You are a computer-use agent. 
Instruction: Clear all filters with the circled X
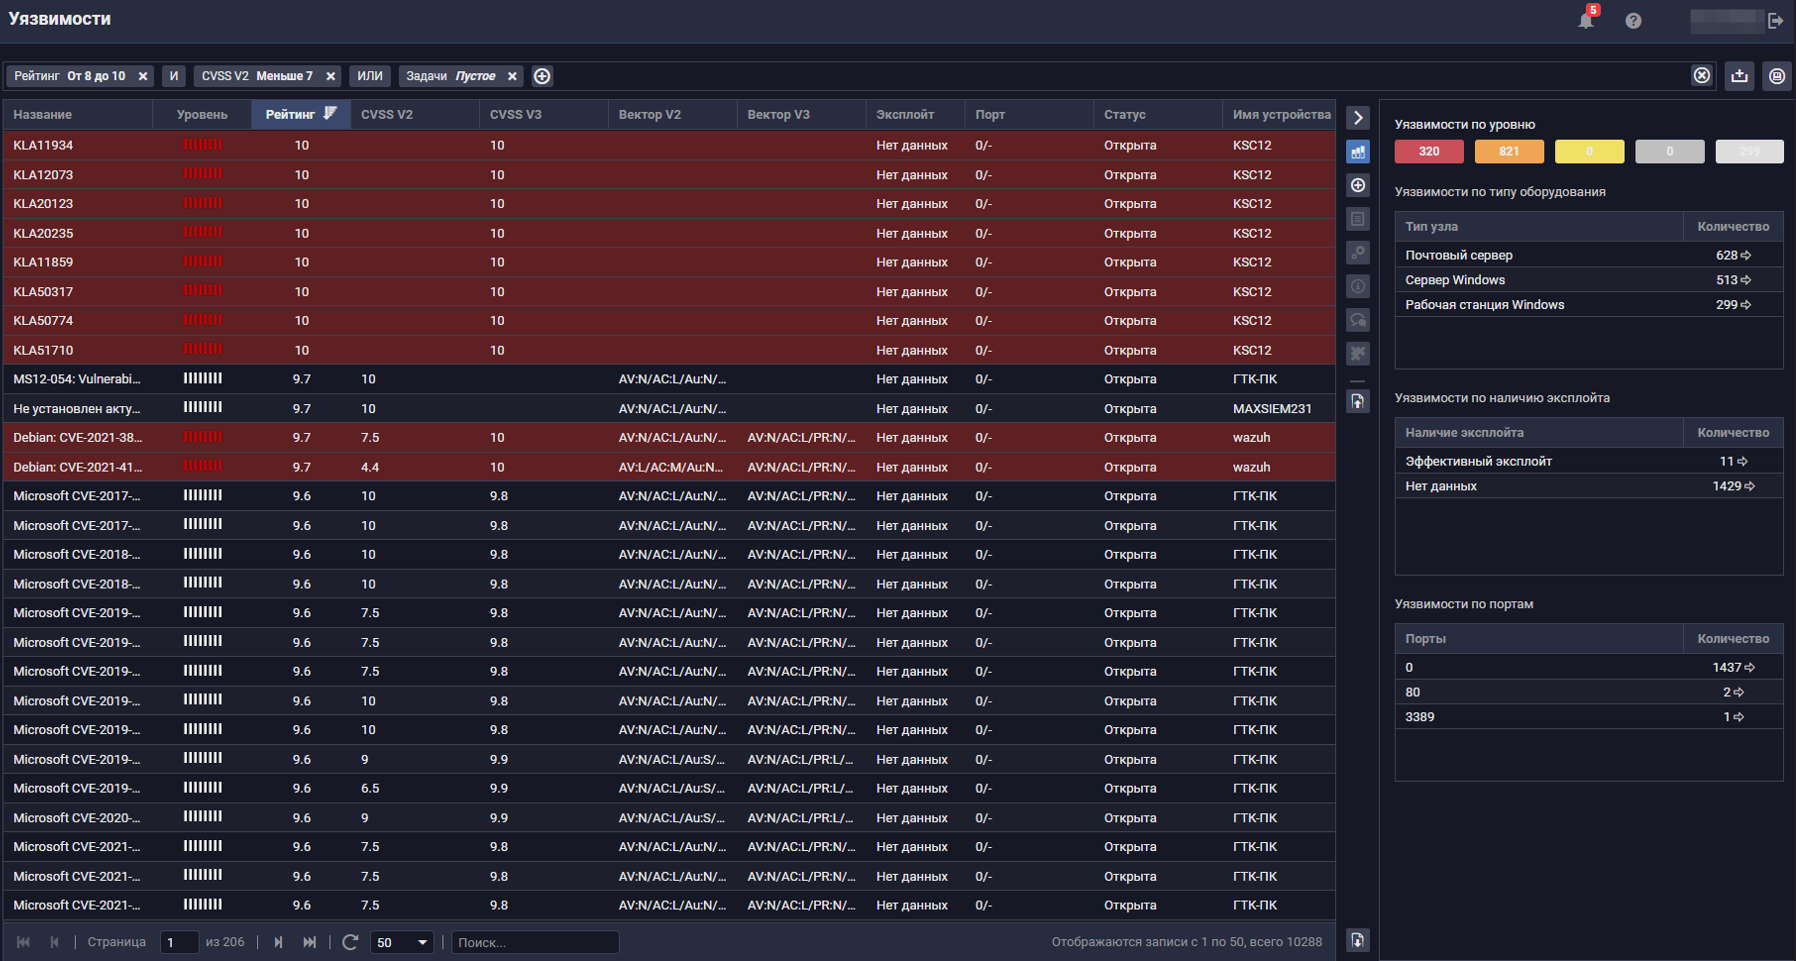(x=1701, y=76)
